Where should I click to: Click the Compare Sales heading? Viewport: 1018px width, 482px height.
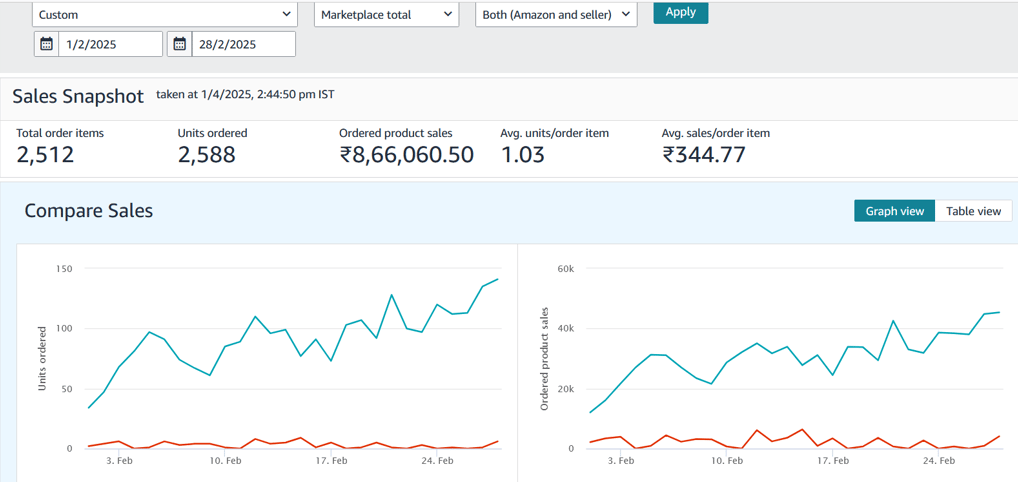pos(89,210)
